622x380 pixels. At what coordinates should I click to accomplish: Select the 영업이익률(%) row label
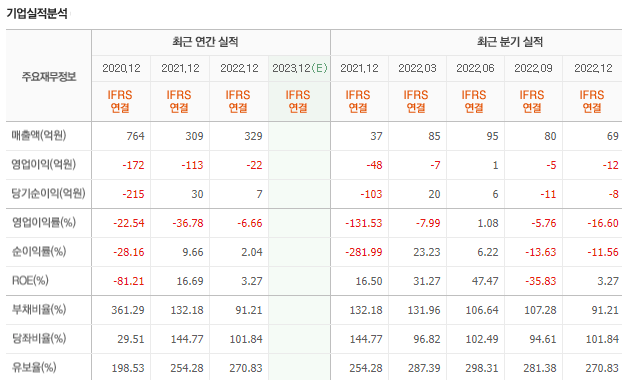coord(44,223)
